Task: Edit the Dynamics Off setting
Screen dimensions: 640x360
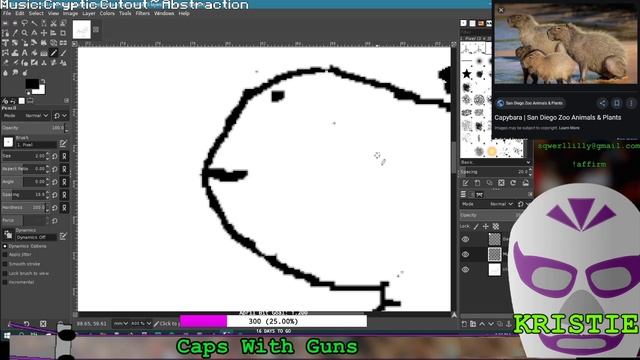Action: (63, 236)
